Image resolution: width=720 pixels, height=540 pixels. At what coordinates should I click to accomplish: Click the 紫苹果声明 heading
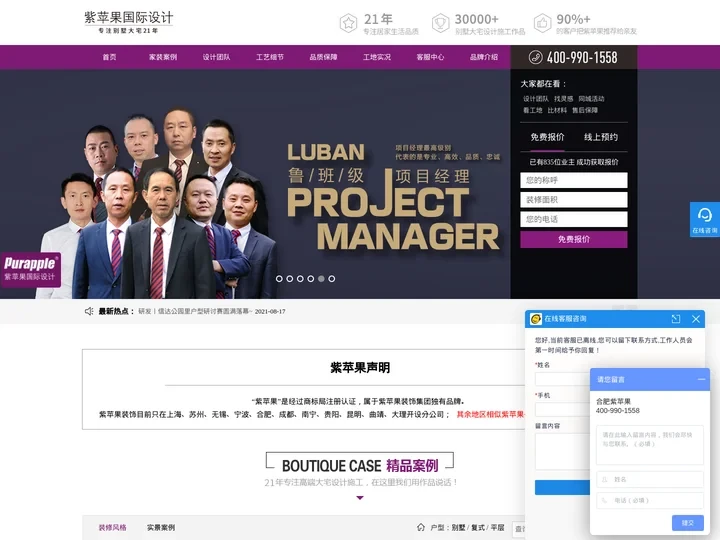coord(360,367)
